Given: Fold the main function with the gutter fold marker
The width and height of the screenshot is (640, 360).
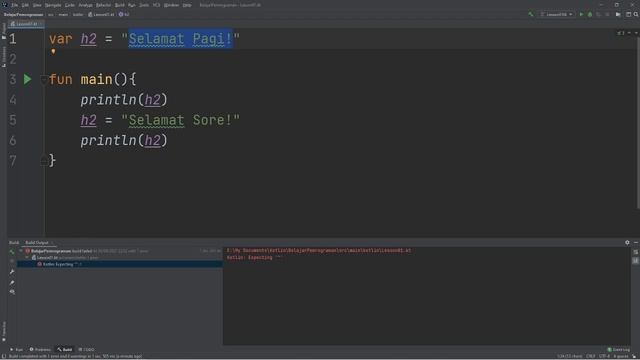Looking at the screenshot, I should coord(44,79).
